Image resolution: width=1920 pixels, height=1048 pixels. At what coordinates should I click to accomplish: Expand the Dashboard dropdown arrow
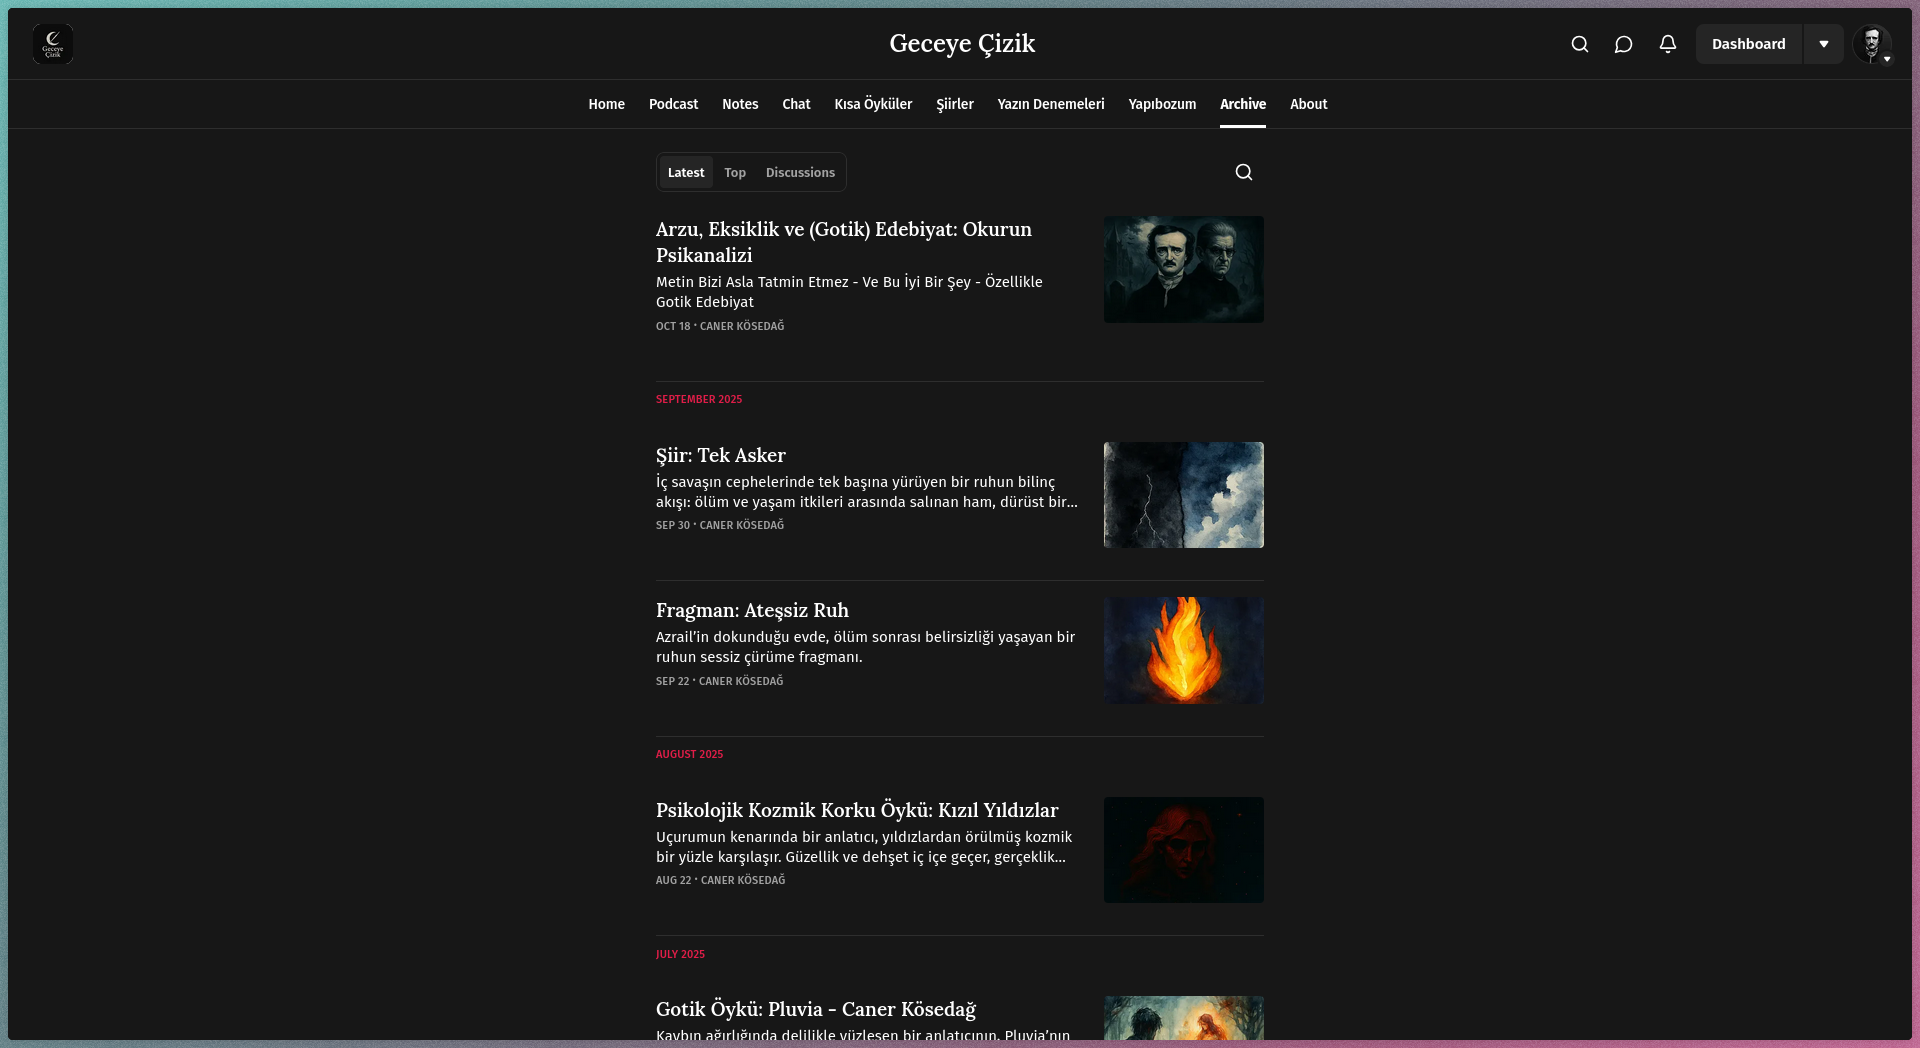click(1824, 44)
